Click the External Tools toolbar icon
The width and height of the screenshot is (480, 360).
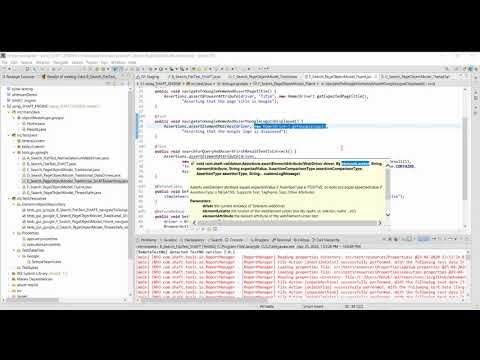182,69
